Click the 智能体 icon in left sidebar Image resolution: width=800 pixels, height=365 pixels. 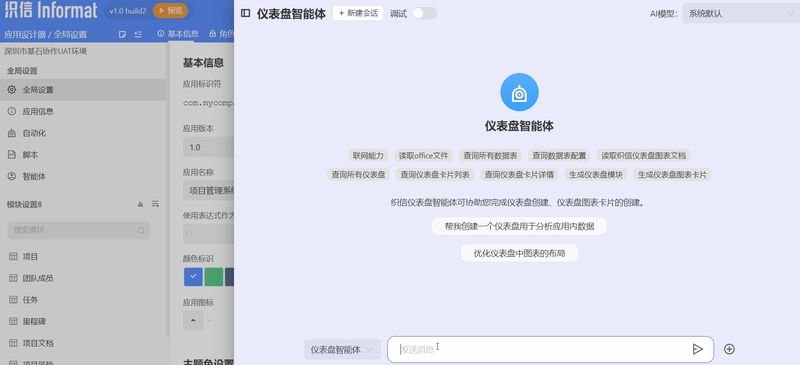tap(12, 176)
